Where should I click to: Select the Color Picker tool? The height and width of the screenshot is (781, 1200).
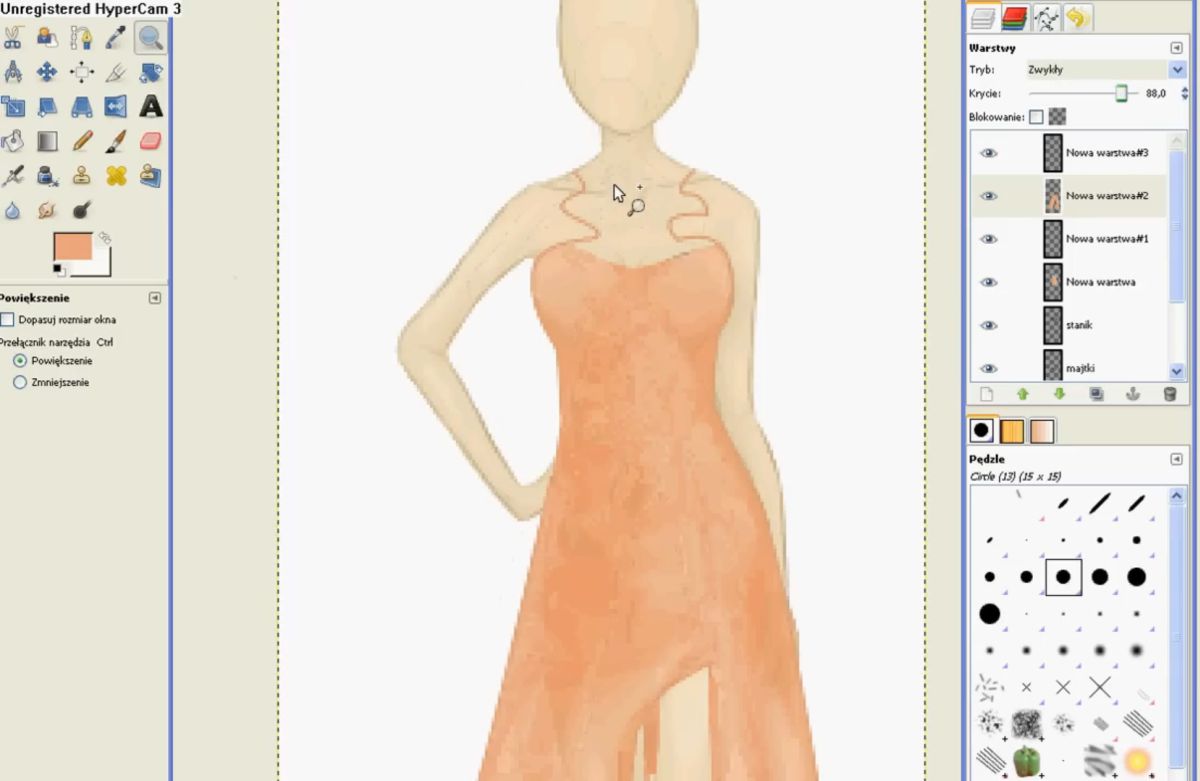(116, 38)
